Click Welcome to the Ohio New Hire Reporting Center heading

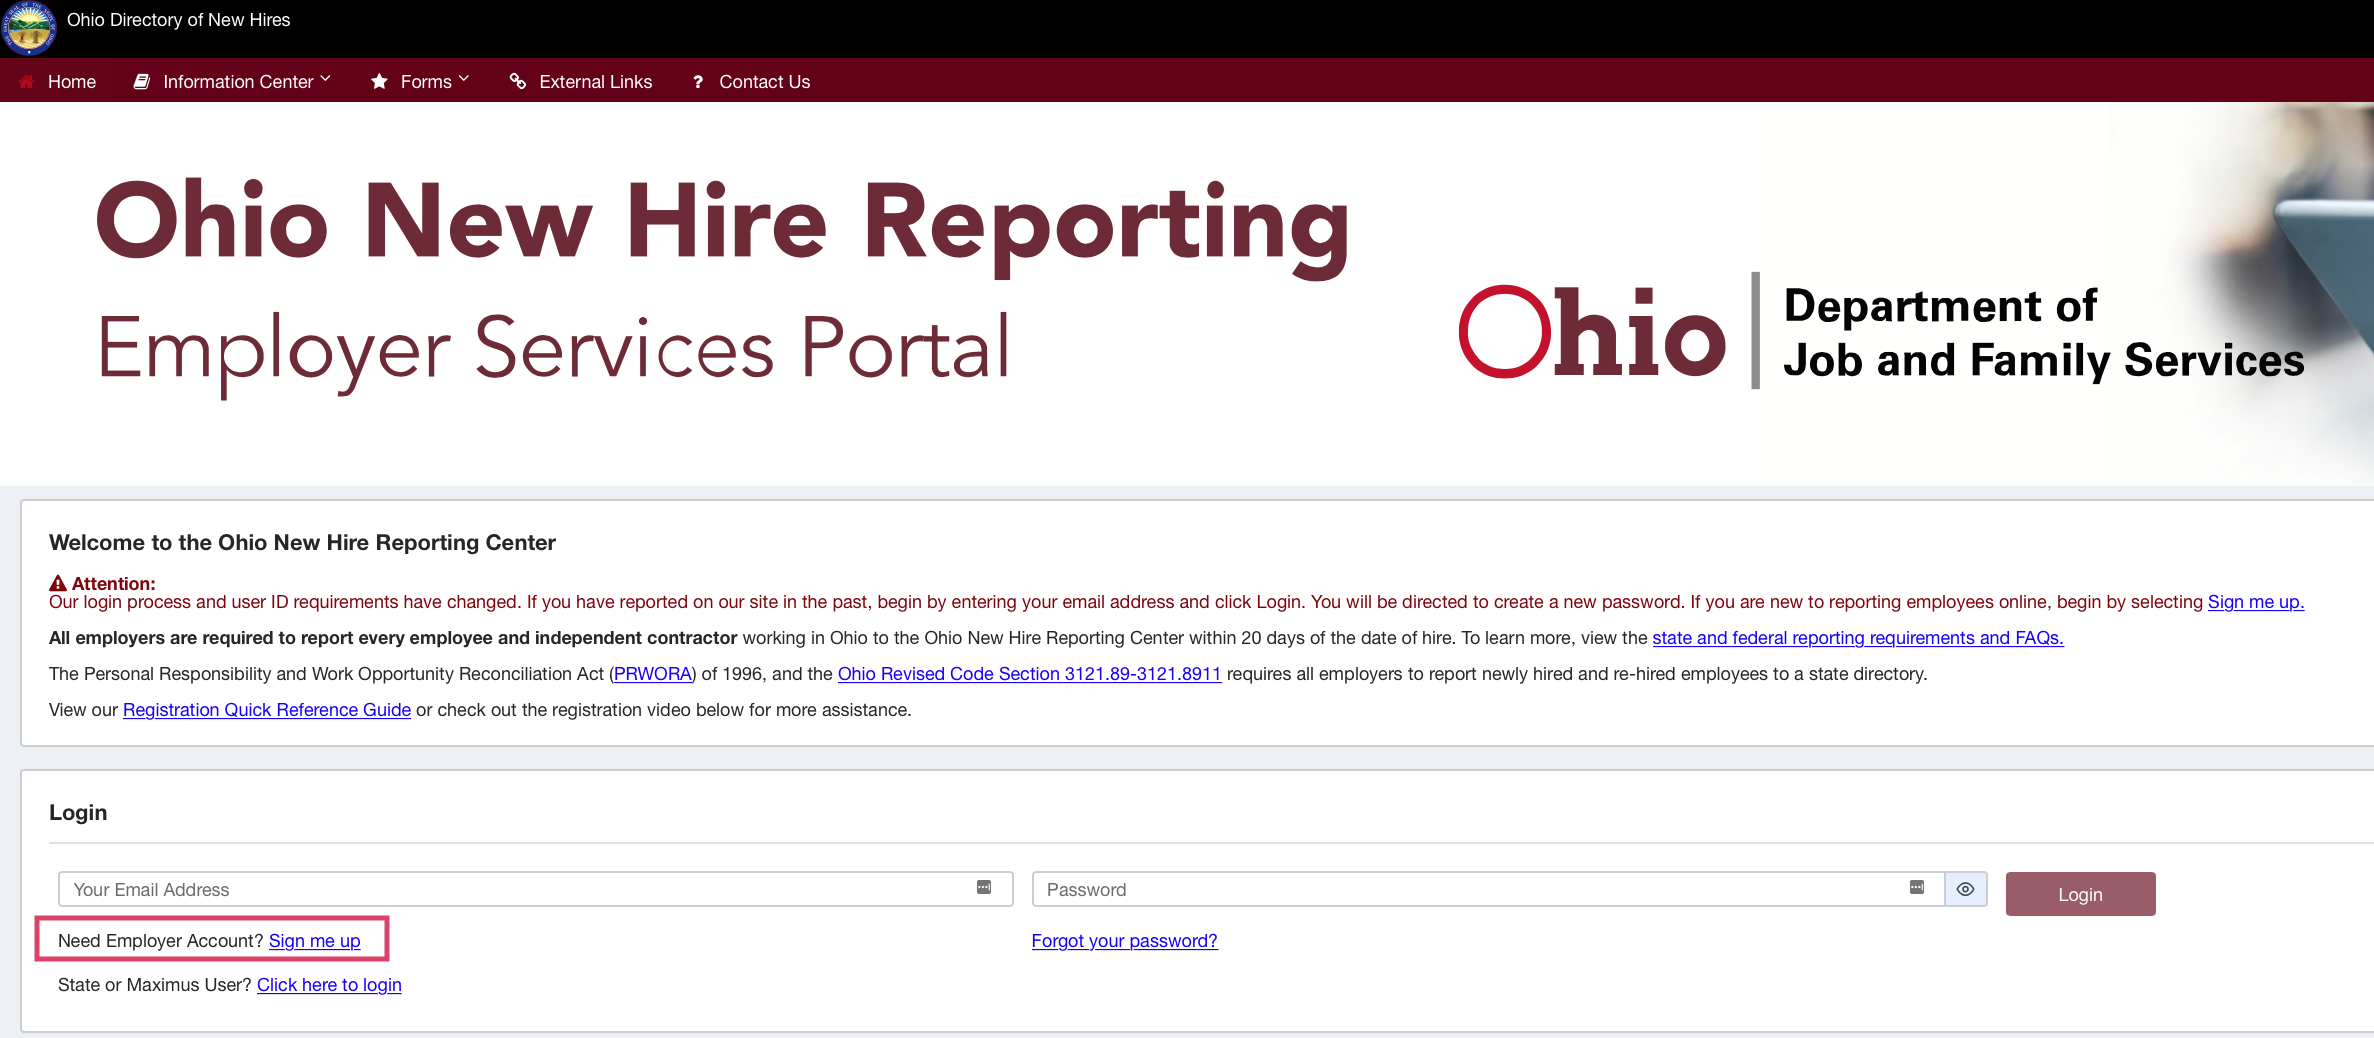302,542
